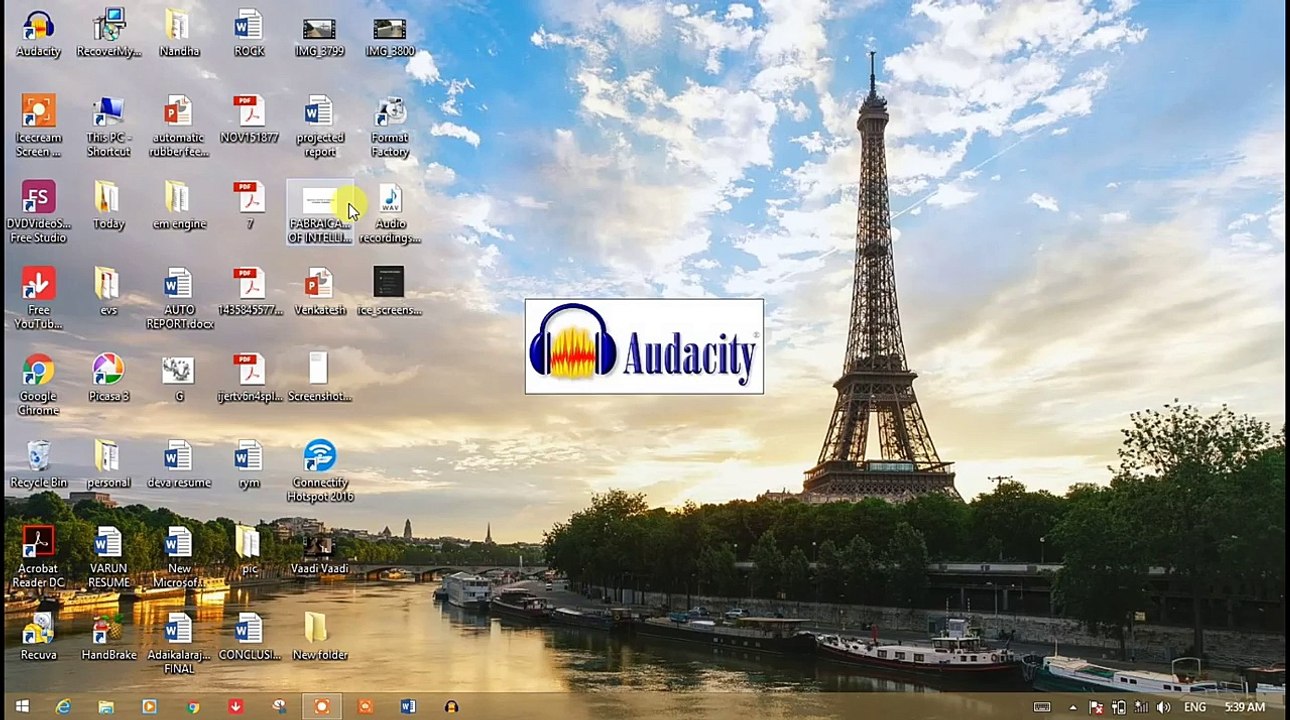Select the em engine folder
Image resolution: width=1290 pixels, height=720 pixels.
coord(178,206)
